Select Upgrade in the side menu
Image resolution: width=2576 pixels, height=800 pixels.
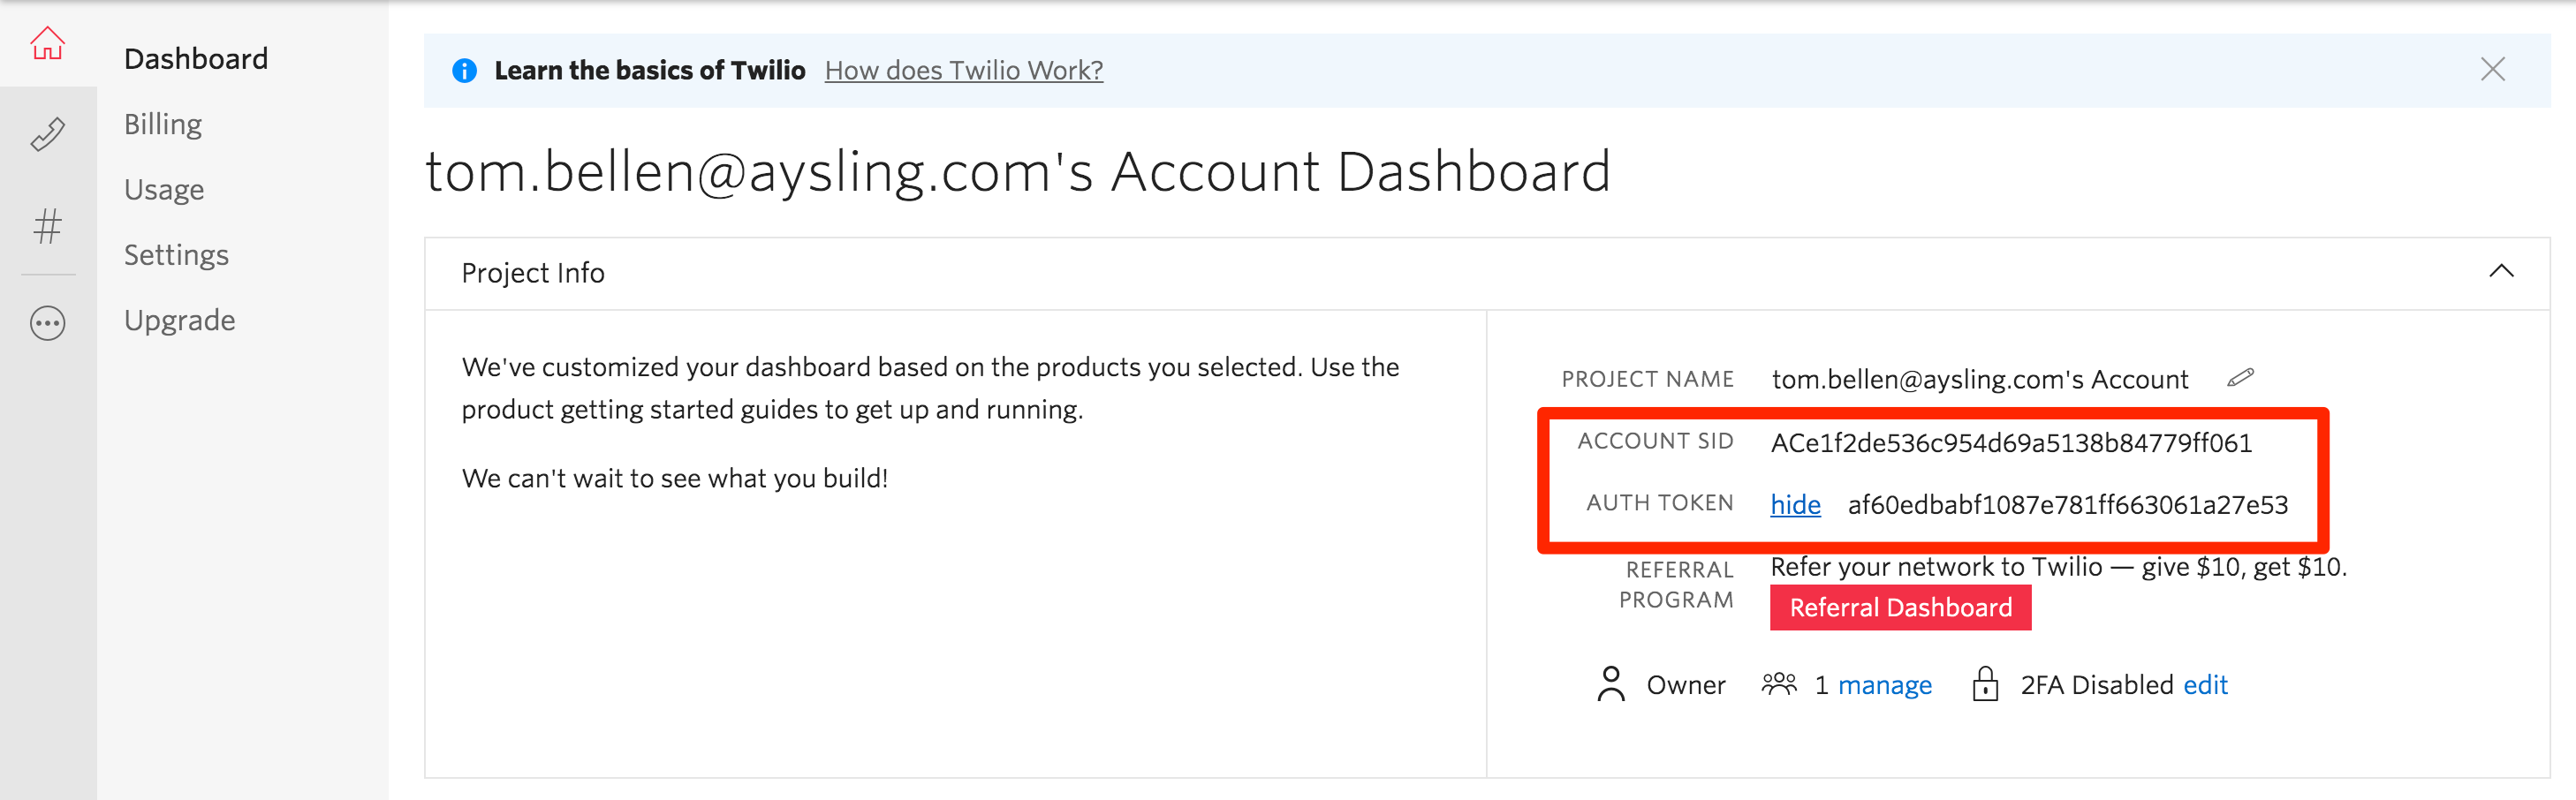click(180, 320)
